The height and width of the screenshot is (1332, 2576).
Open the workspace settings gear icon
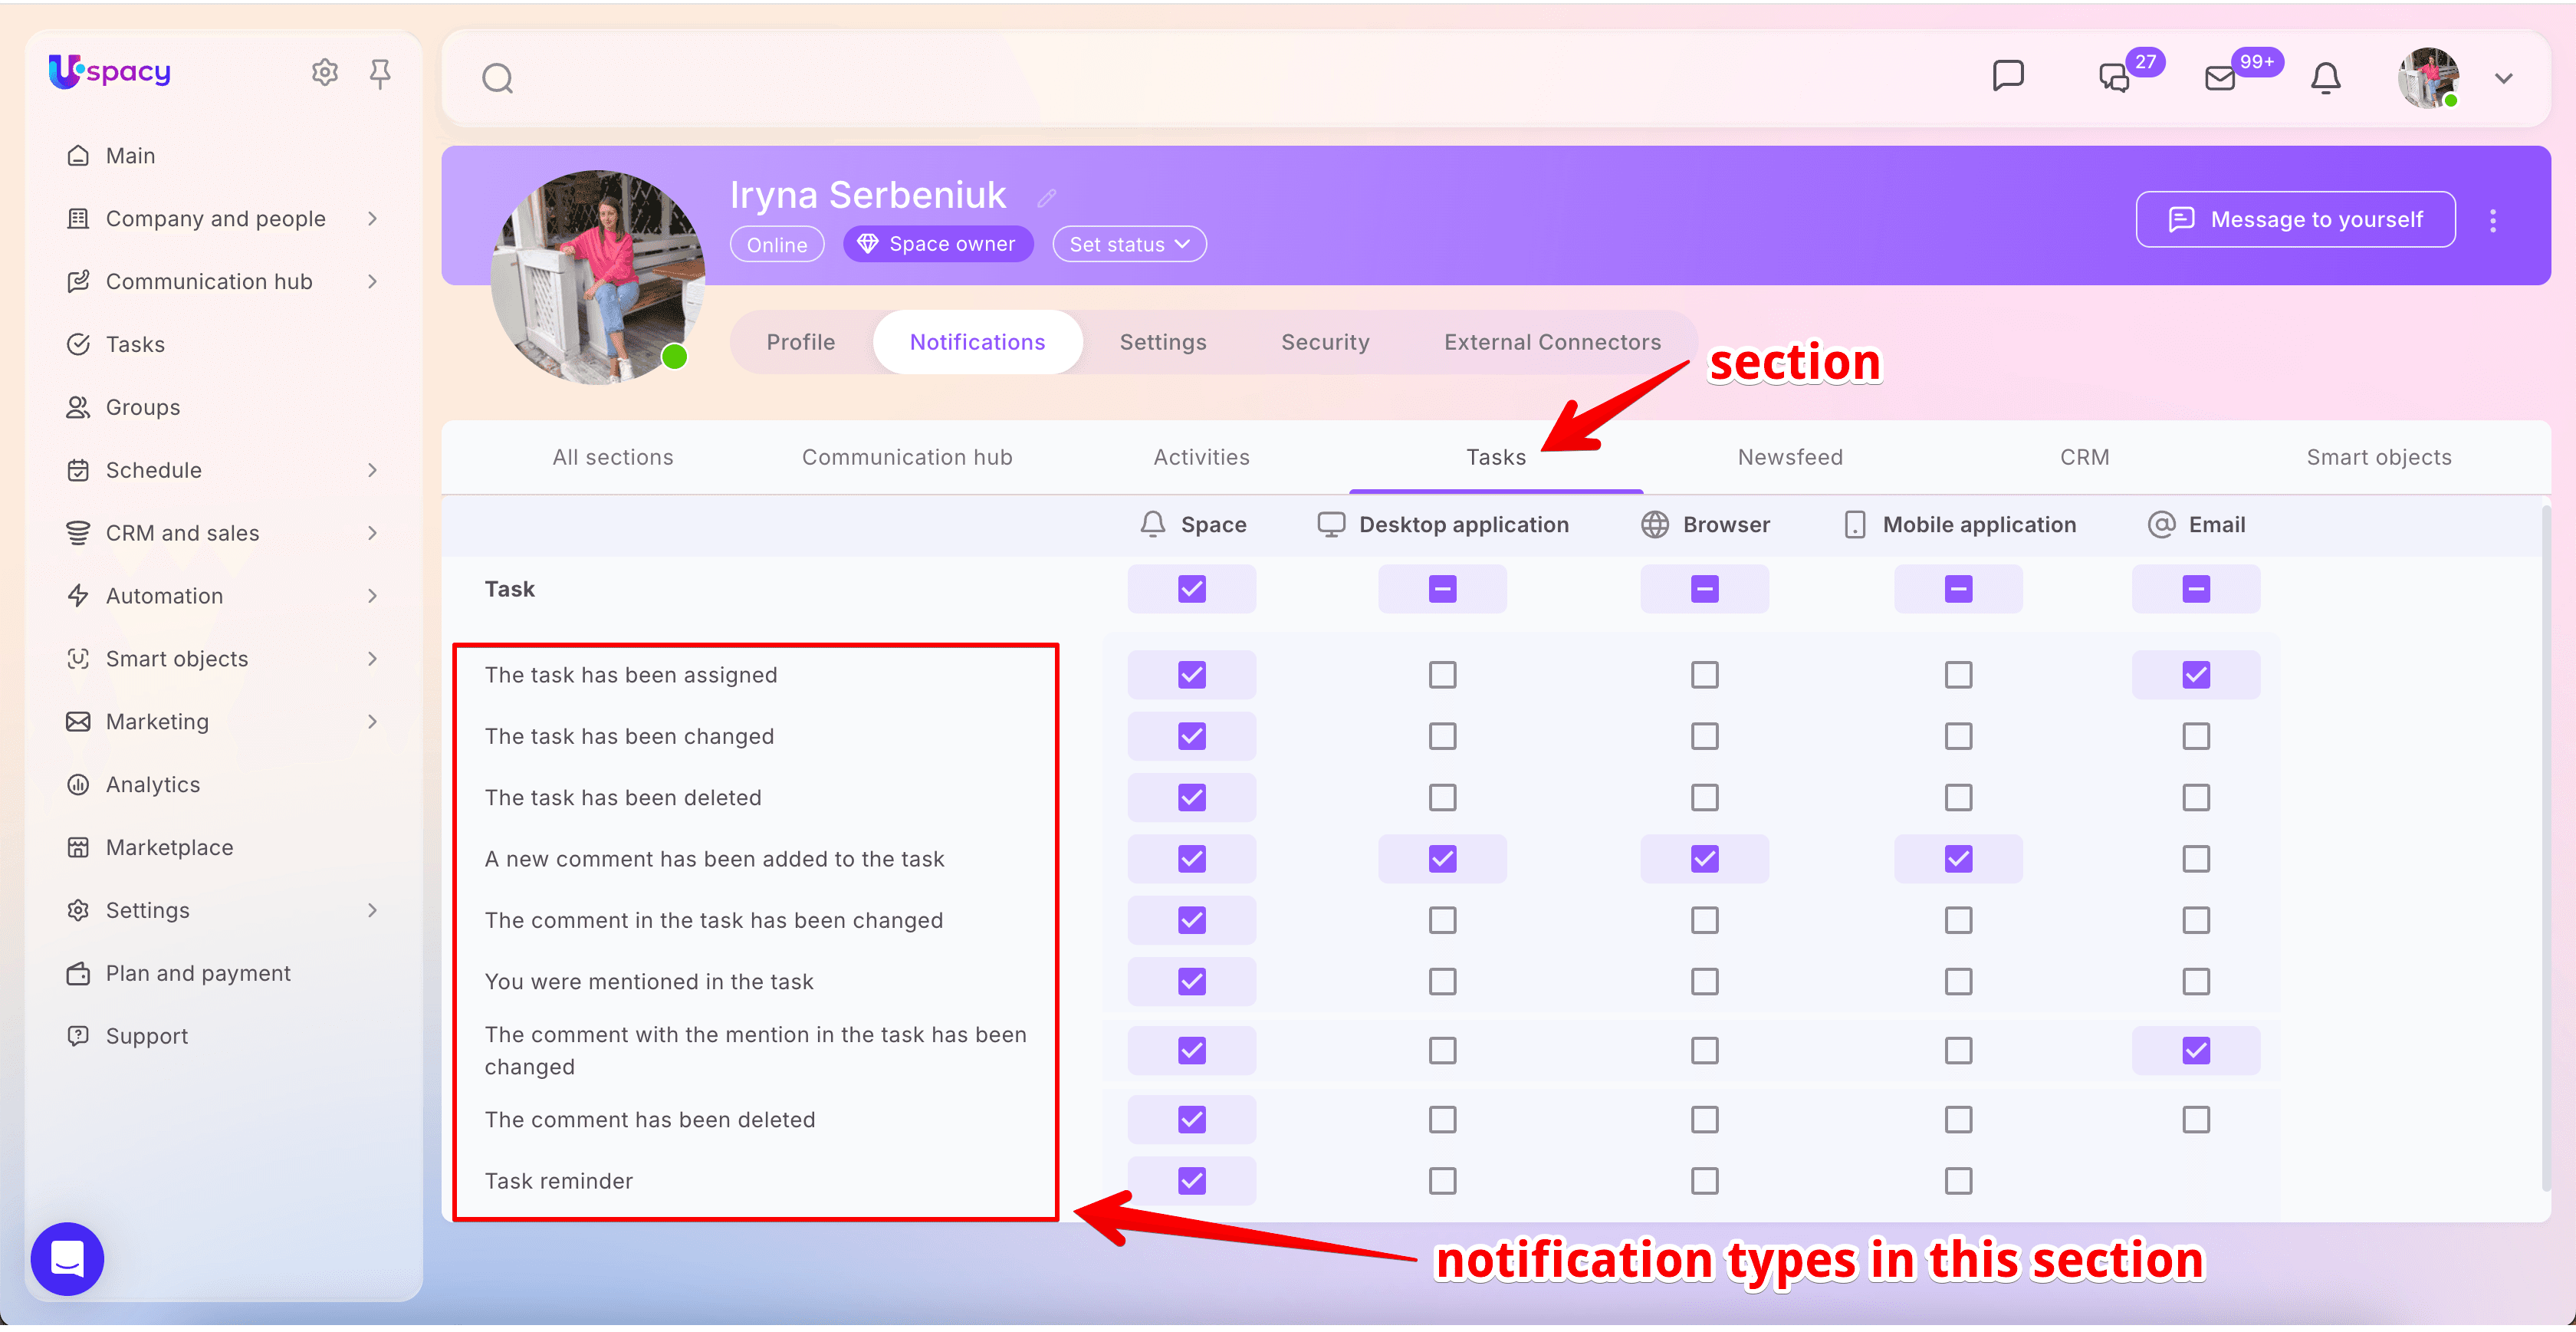pos(324,72)
